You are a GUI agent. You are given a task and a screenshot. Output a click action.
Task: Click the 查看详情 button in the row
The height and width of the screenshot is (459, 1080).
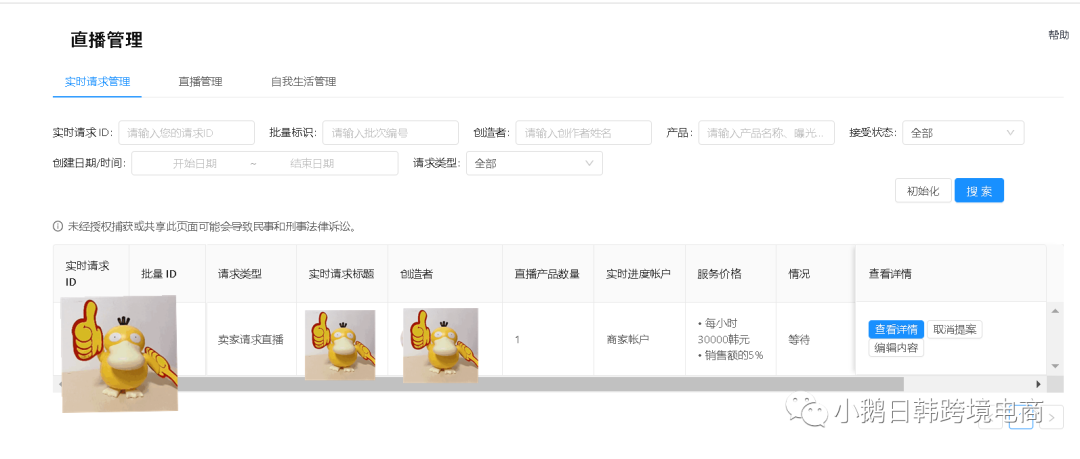click(x=896, y=329)
